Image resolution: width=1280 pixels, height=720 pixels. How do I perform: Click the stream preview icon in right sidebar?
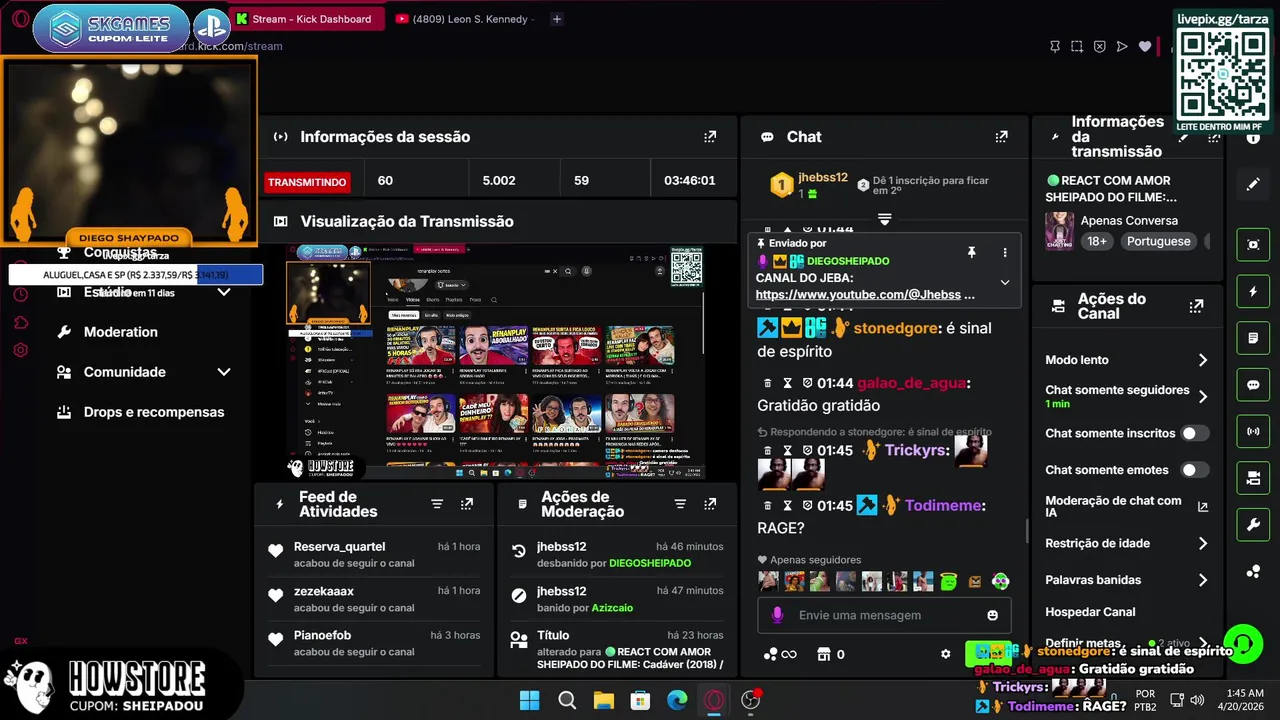[1253, 244]
